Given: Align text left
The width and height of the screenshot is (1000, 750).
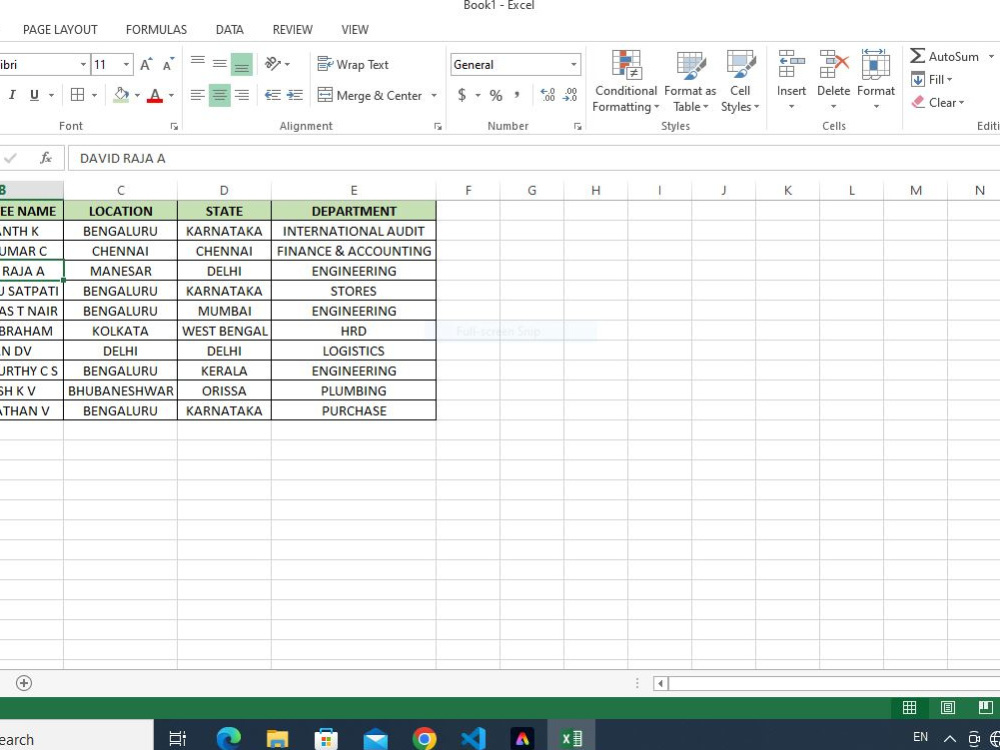Looking at the screenshot, I should [198, 95].
